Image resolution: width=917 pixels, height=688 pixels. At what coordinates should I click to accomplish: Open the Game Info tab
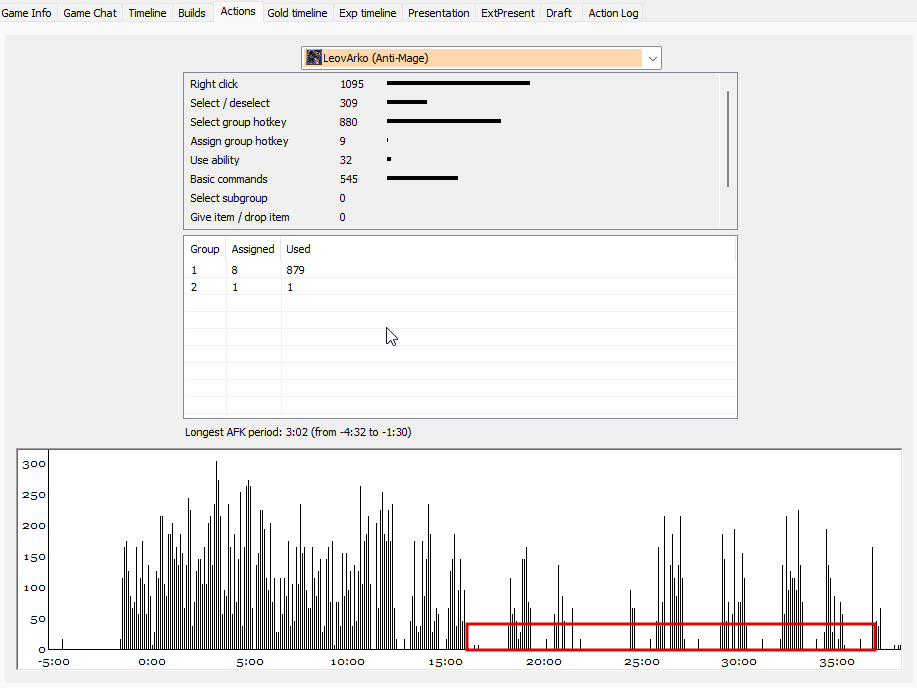click(26, 13)
